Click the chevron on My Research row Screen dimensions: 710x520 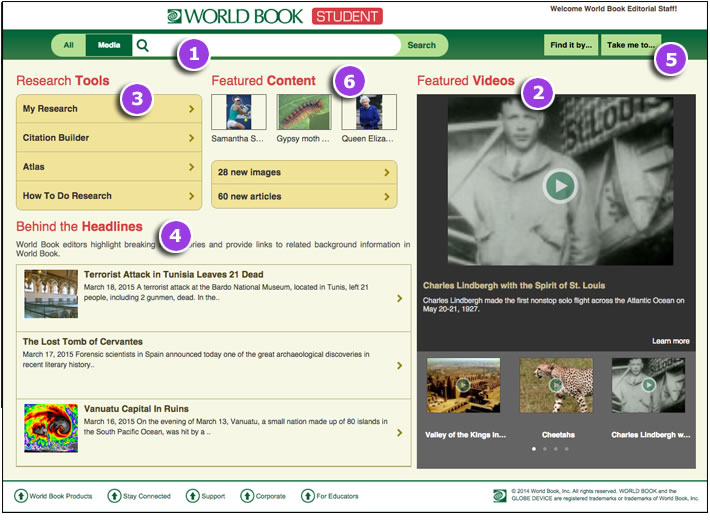pos(192,109)
